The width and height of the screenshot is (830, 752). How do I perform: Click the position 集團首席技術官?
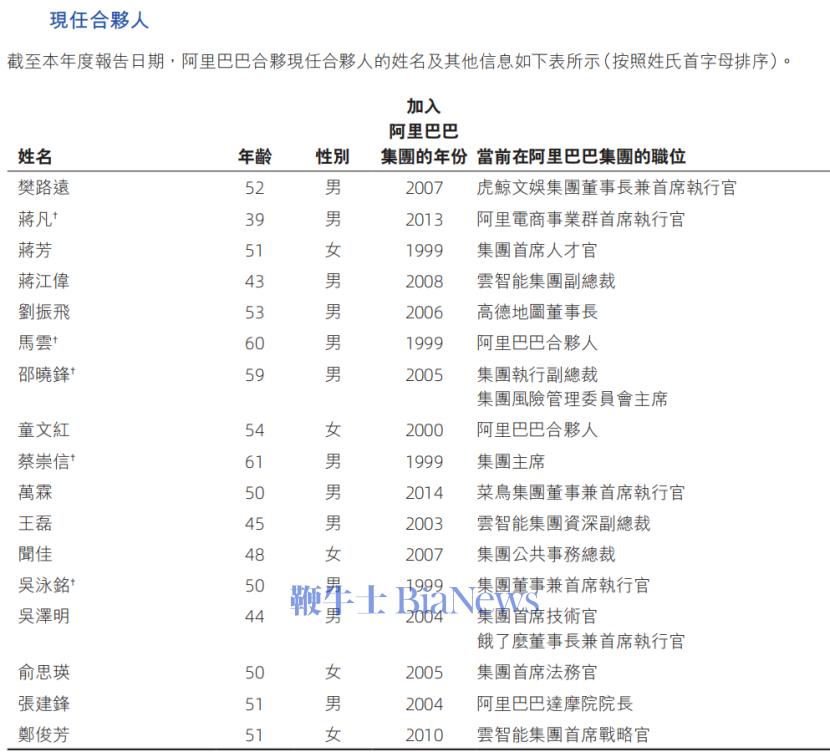coord(537,616)
